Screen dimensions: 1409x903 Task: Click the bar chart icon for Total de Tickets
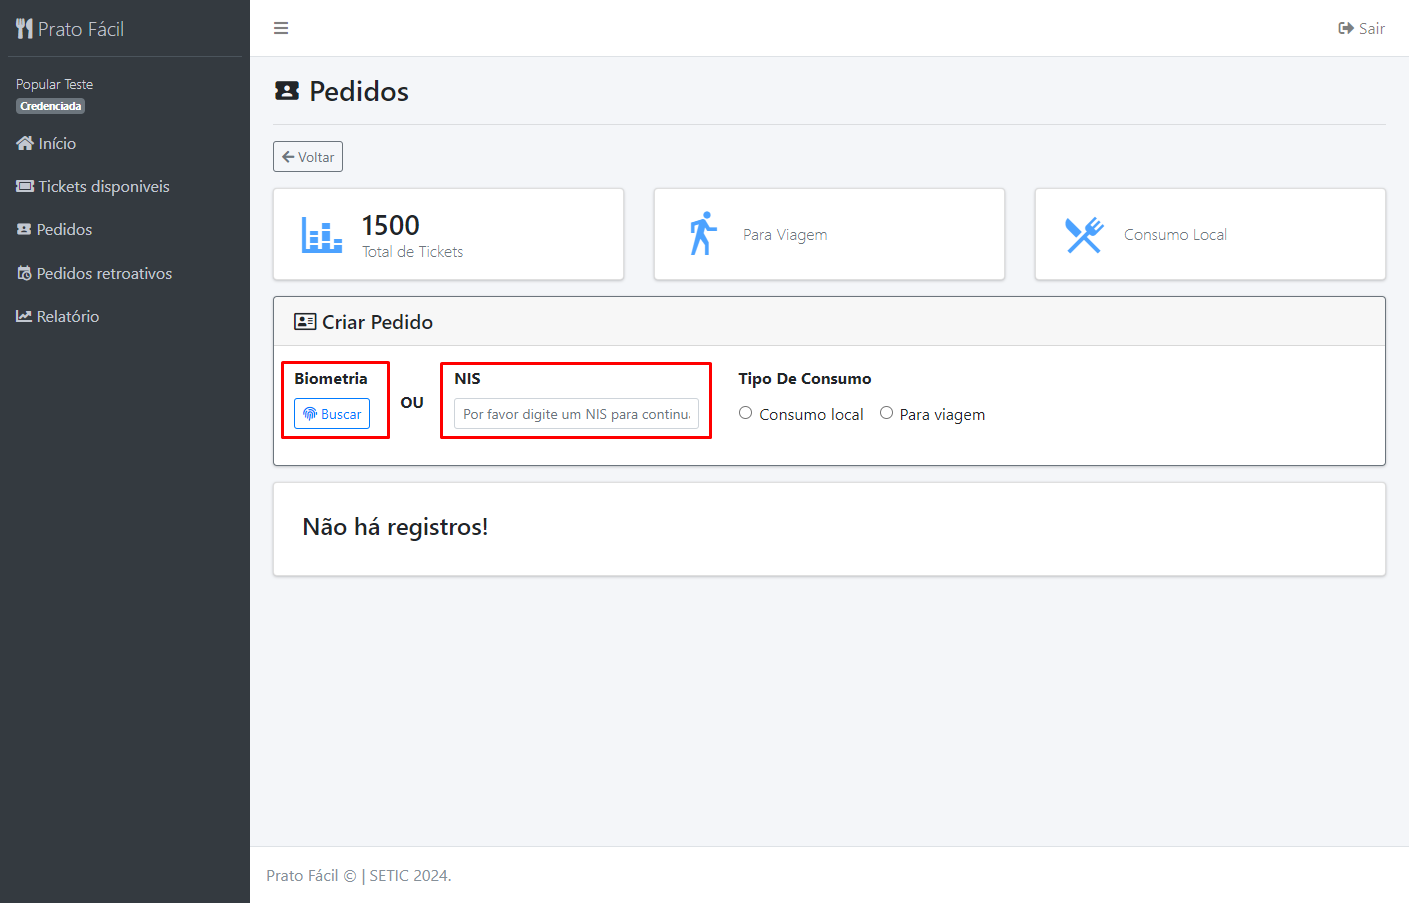point(322,235)
